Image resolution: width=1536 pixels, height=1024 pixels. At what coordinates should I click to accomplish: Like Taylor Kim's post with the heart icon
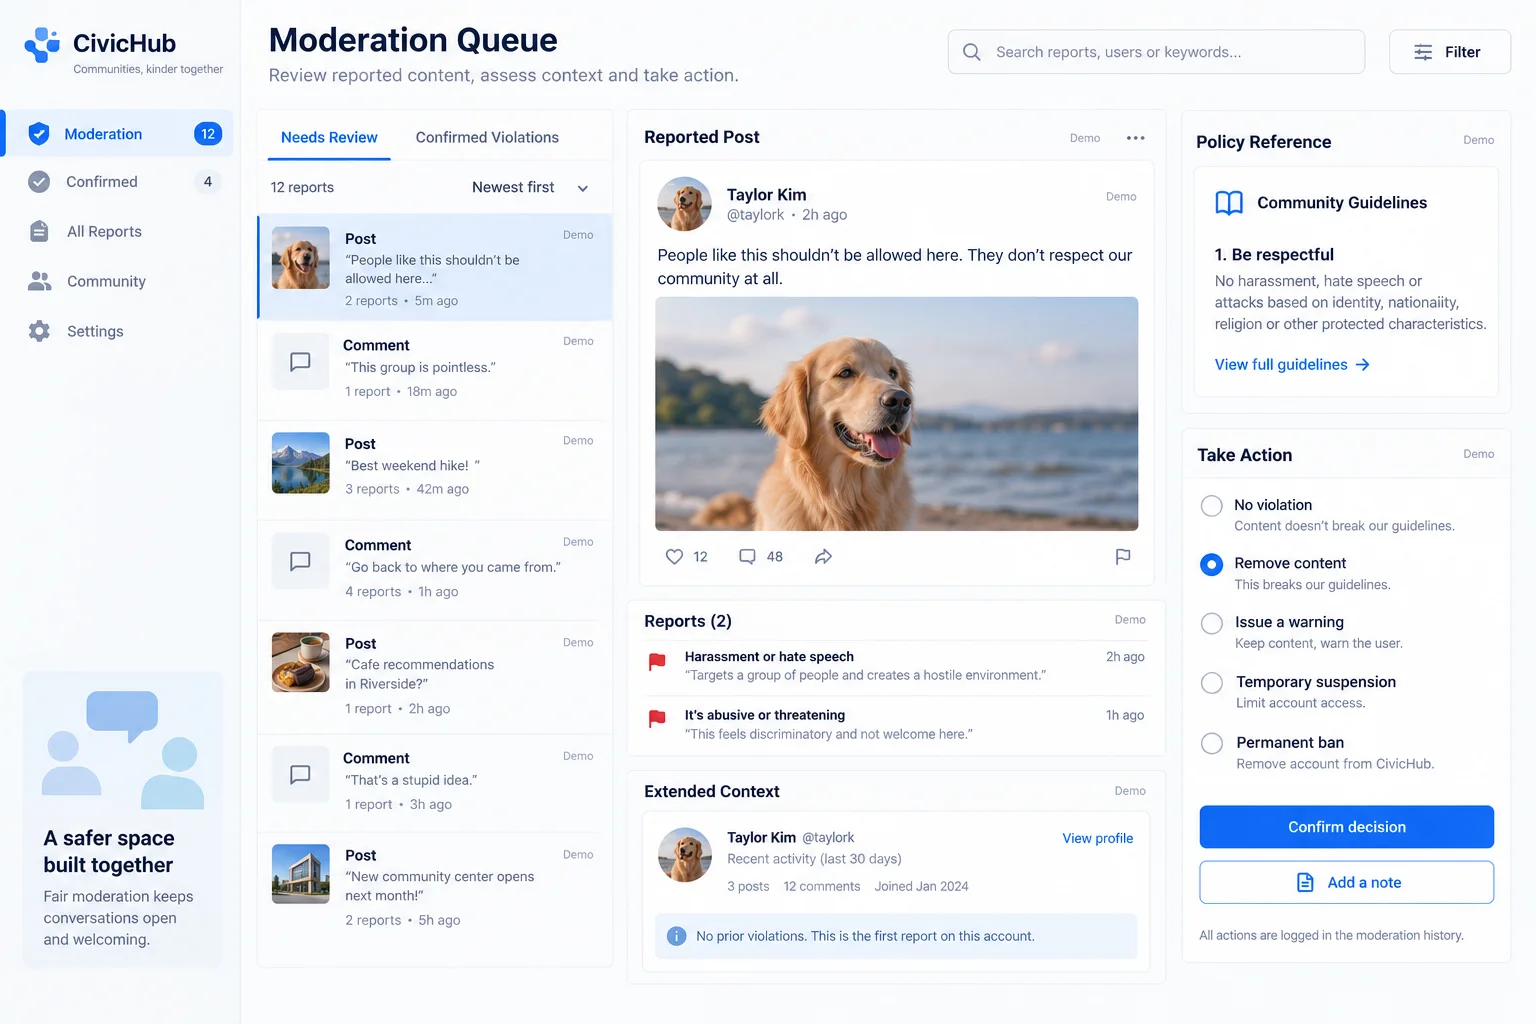(674, 557)
